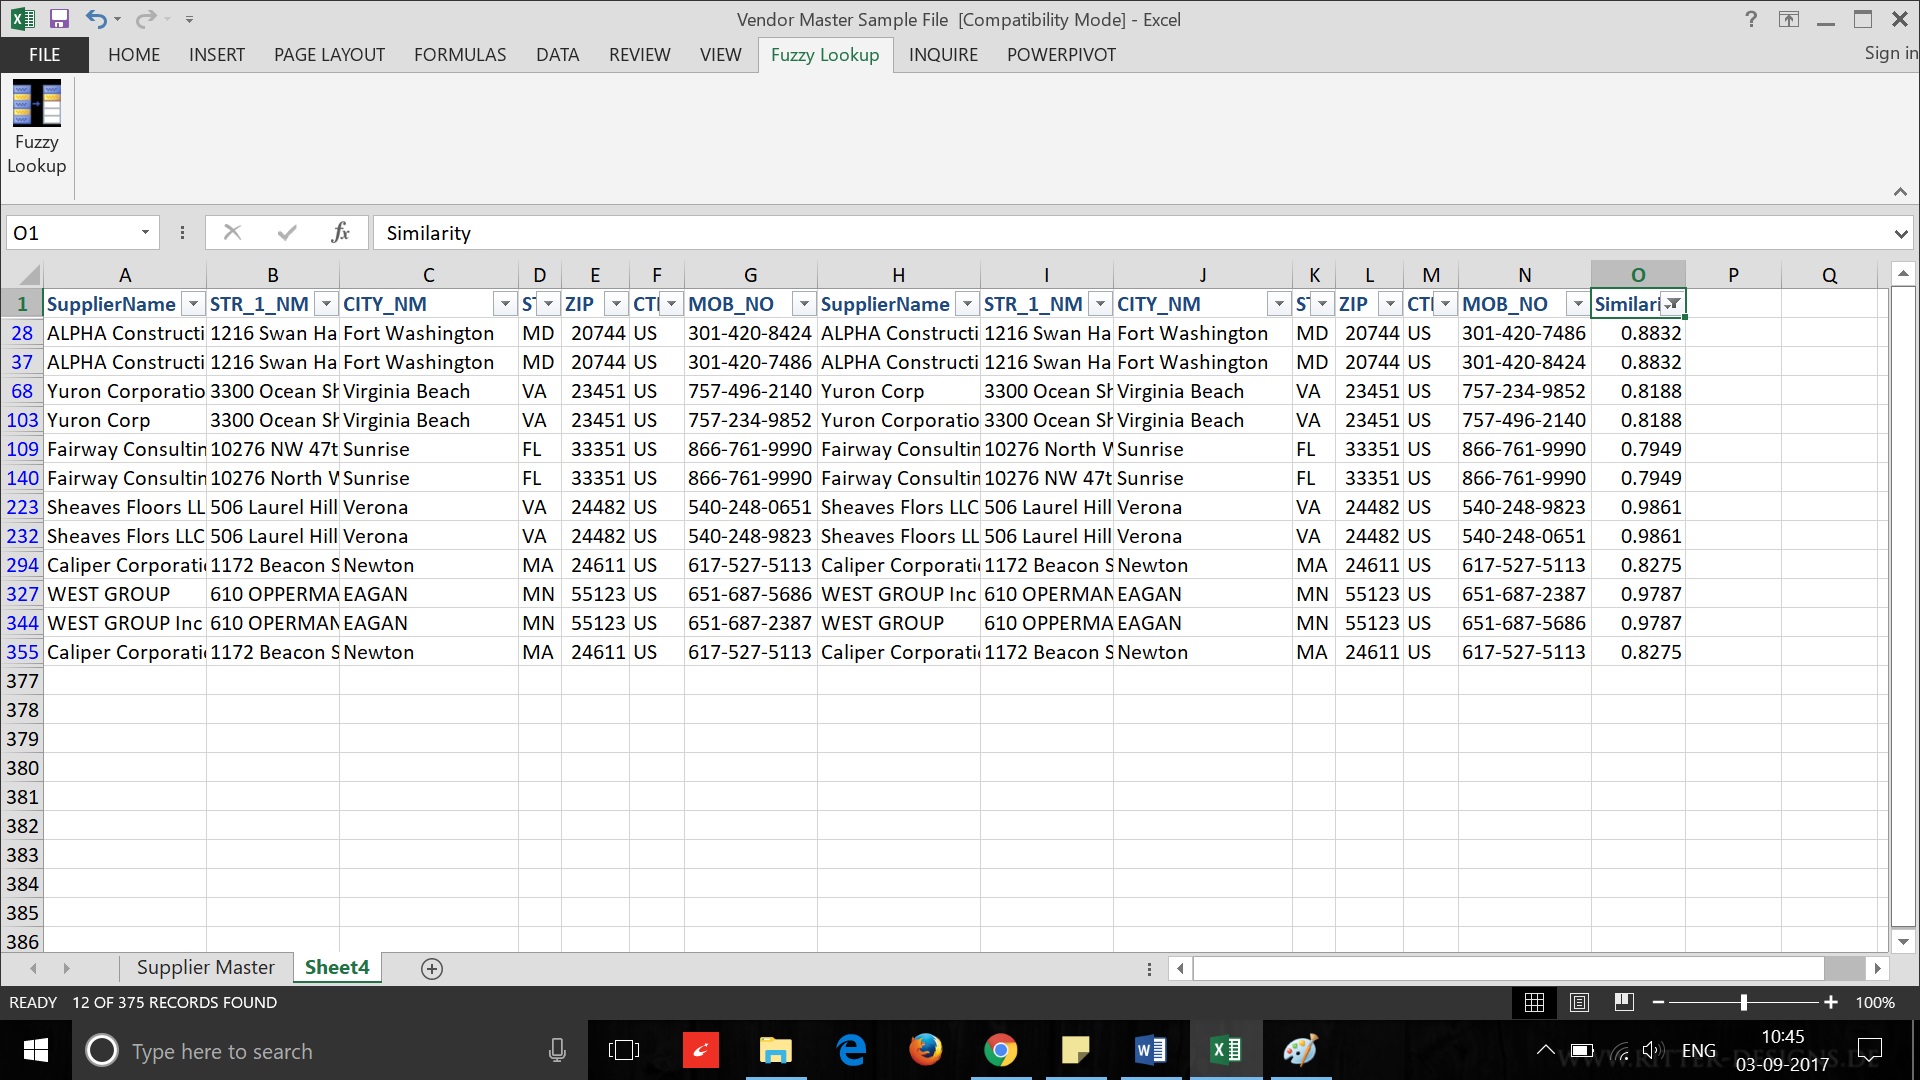
Task: Open Task View on taskbar
Action: 623,1050
